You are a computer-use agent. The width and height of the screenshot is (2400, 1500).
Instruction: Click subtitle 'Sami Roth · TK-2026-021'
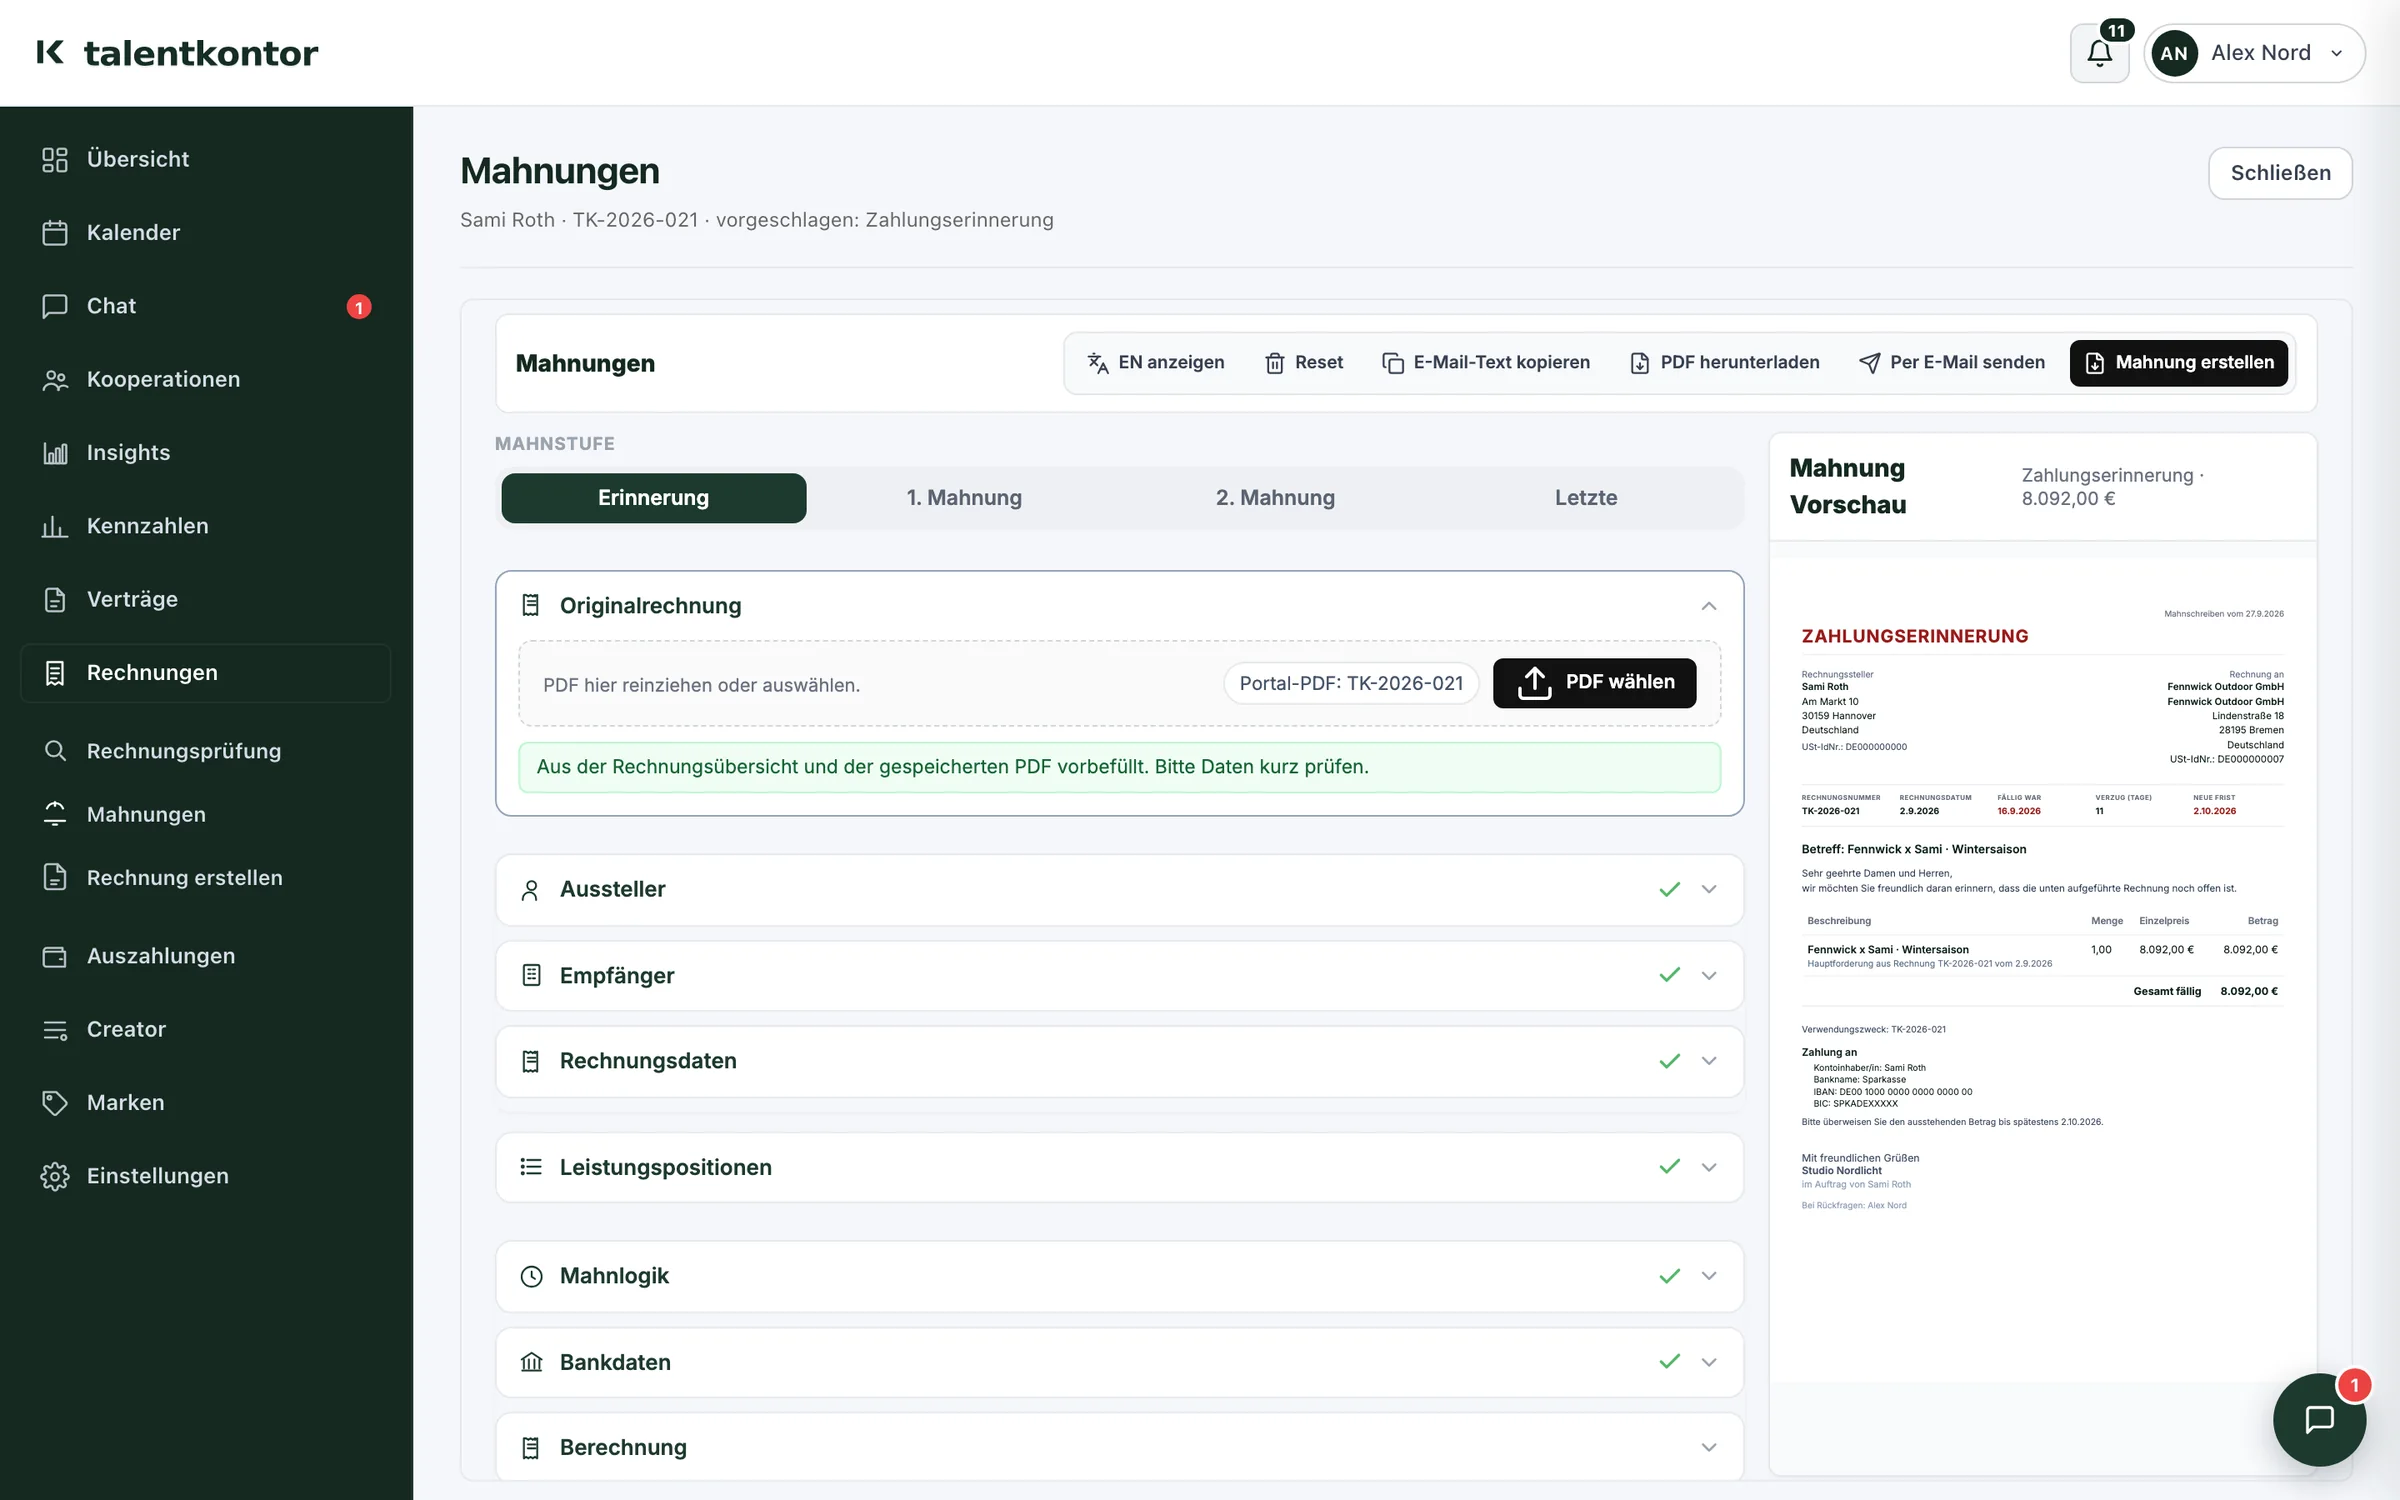point(579,220)
